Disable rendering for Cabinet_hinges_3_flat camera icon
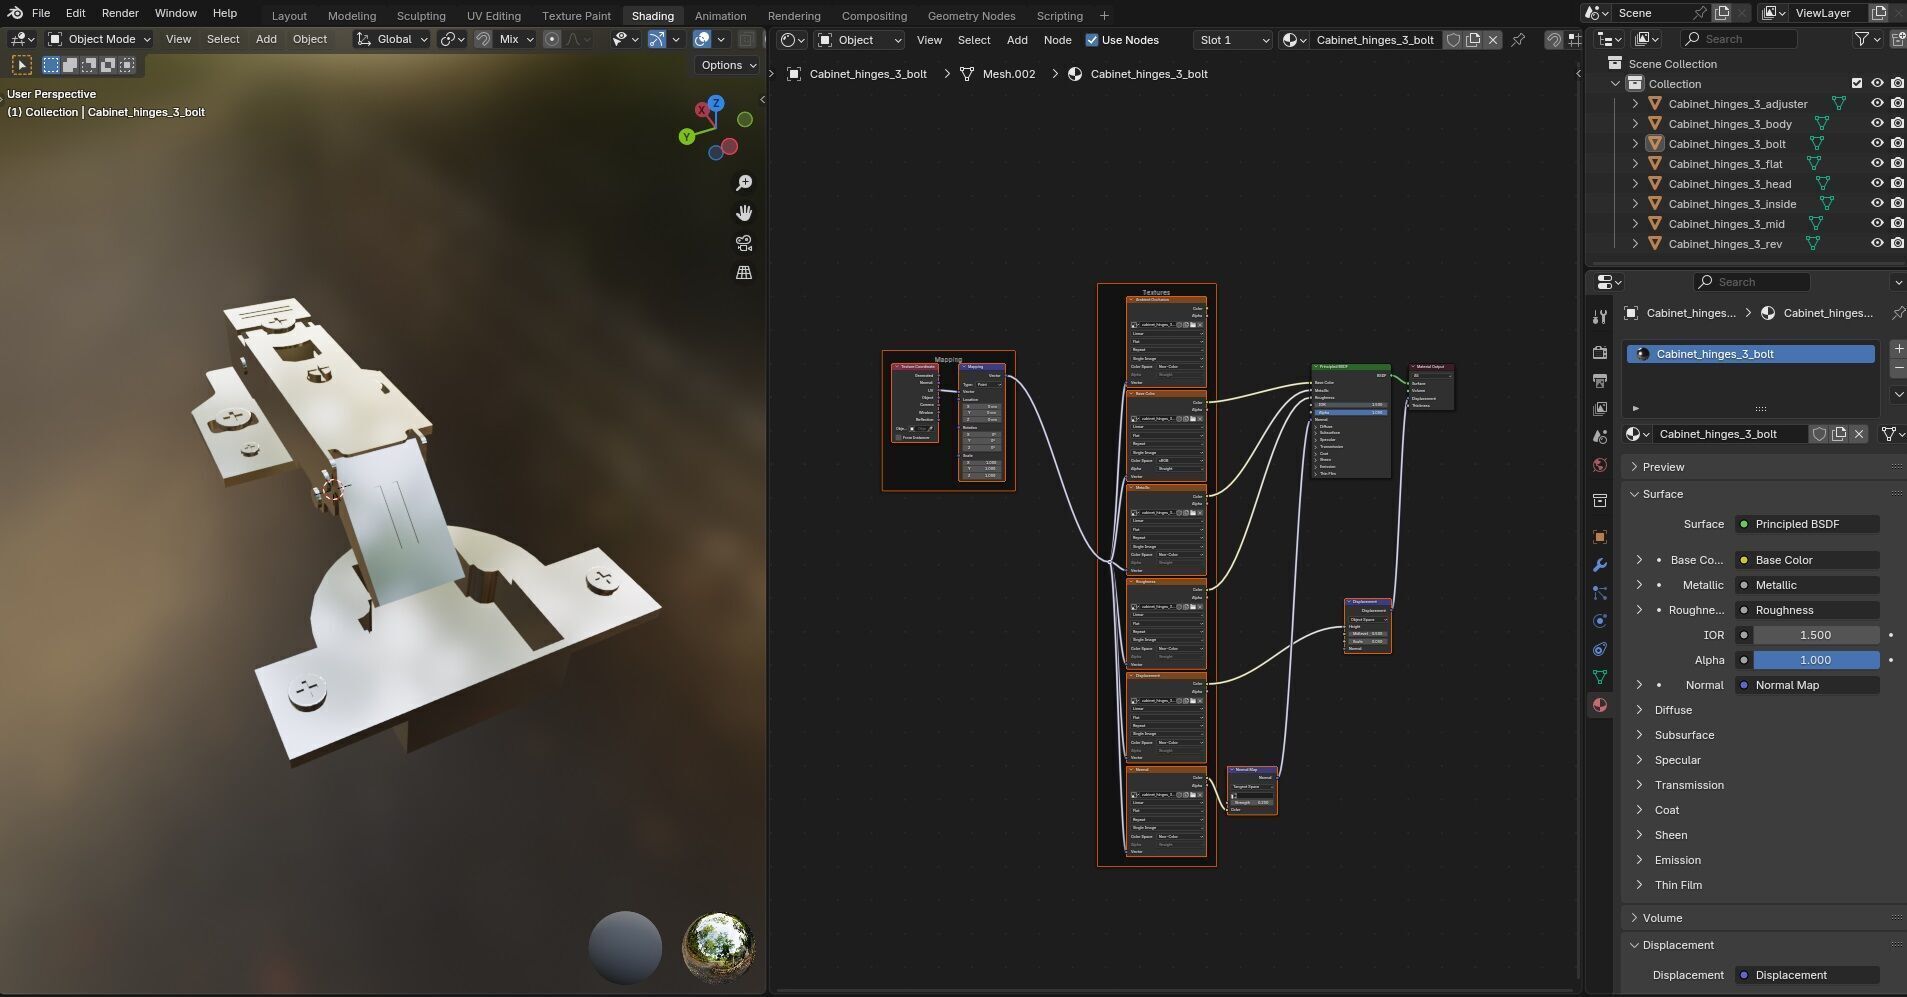 point(1897,164)
